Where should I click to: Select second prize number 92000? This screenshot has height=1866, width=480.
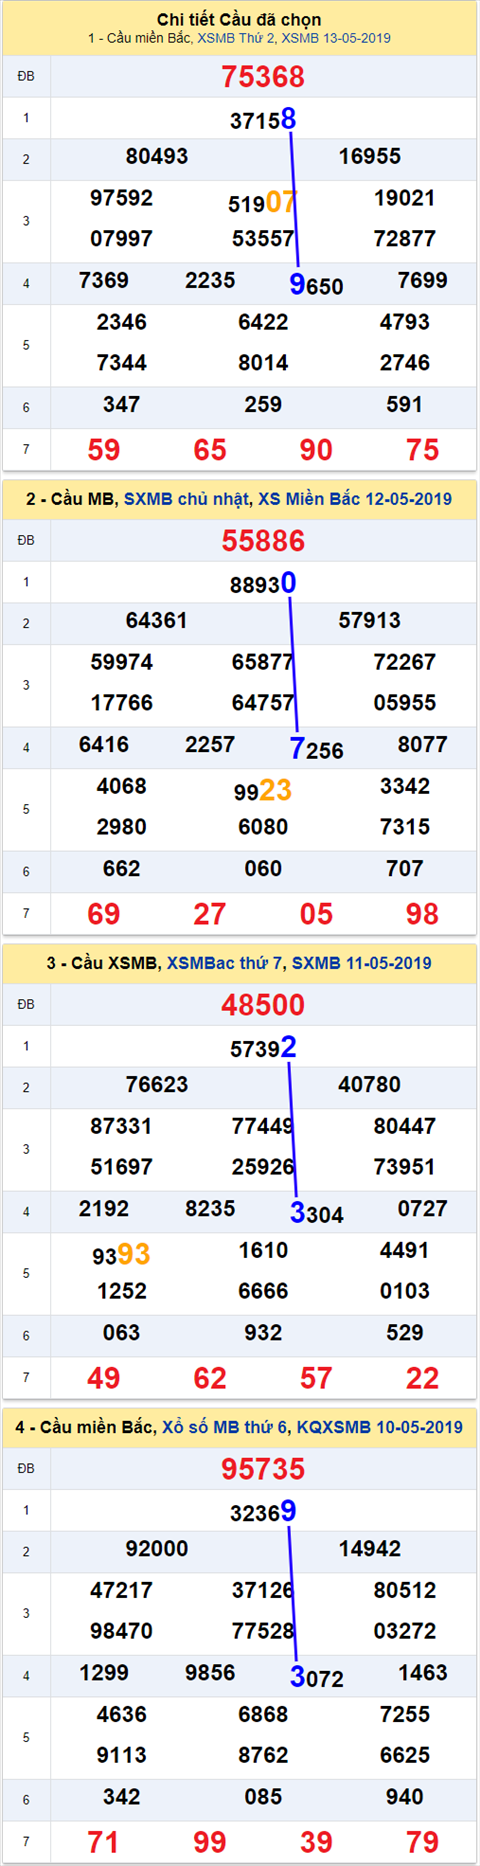(157, 1548)
